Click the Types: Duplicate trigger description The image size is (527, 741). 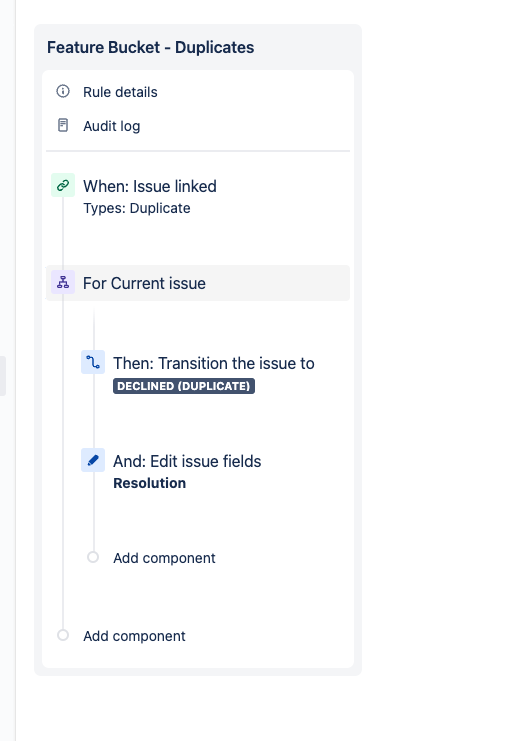click(137, 208)
